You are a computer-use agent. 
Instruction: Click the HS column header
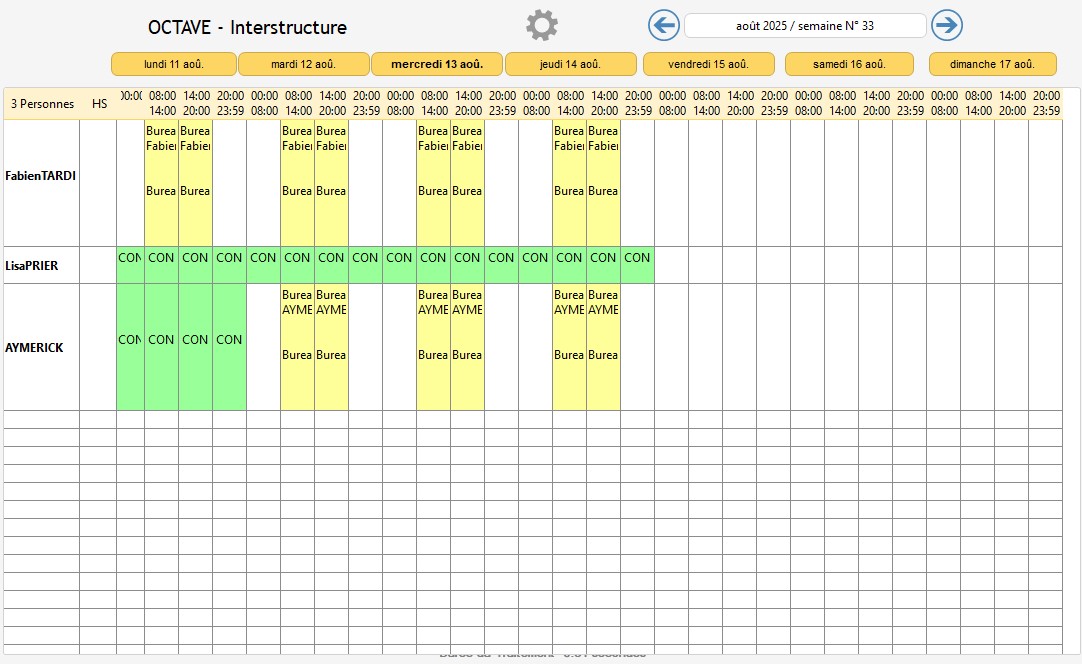(x=99, y=104)
